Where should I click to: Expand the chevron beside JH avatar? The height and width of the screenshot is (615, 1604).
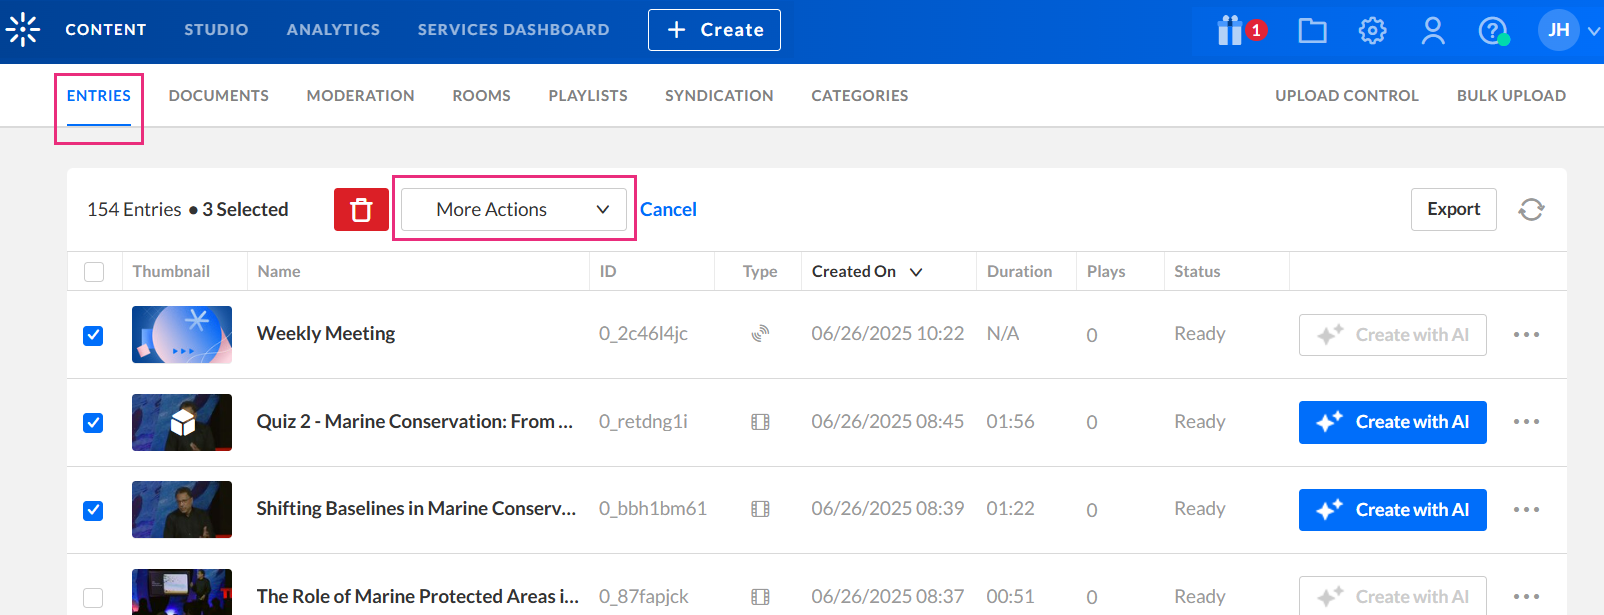click(1594, 31)
